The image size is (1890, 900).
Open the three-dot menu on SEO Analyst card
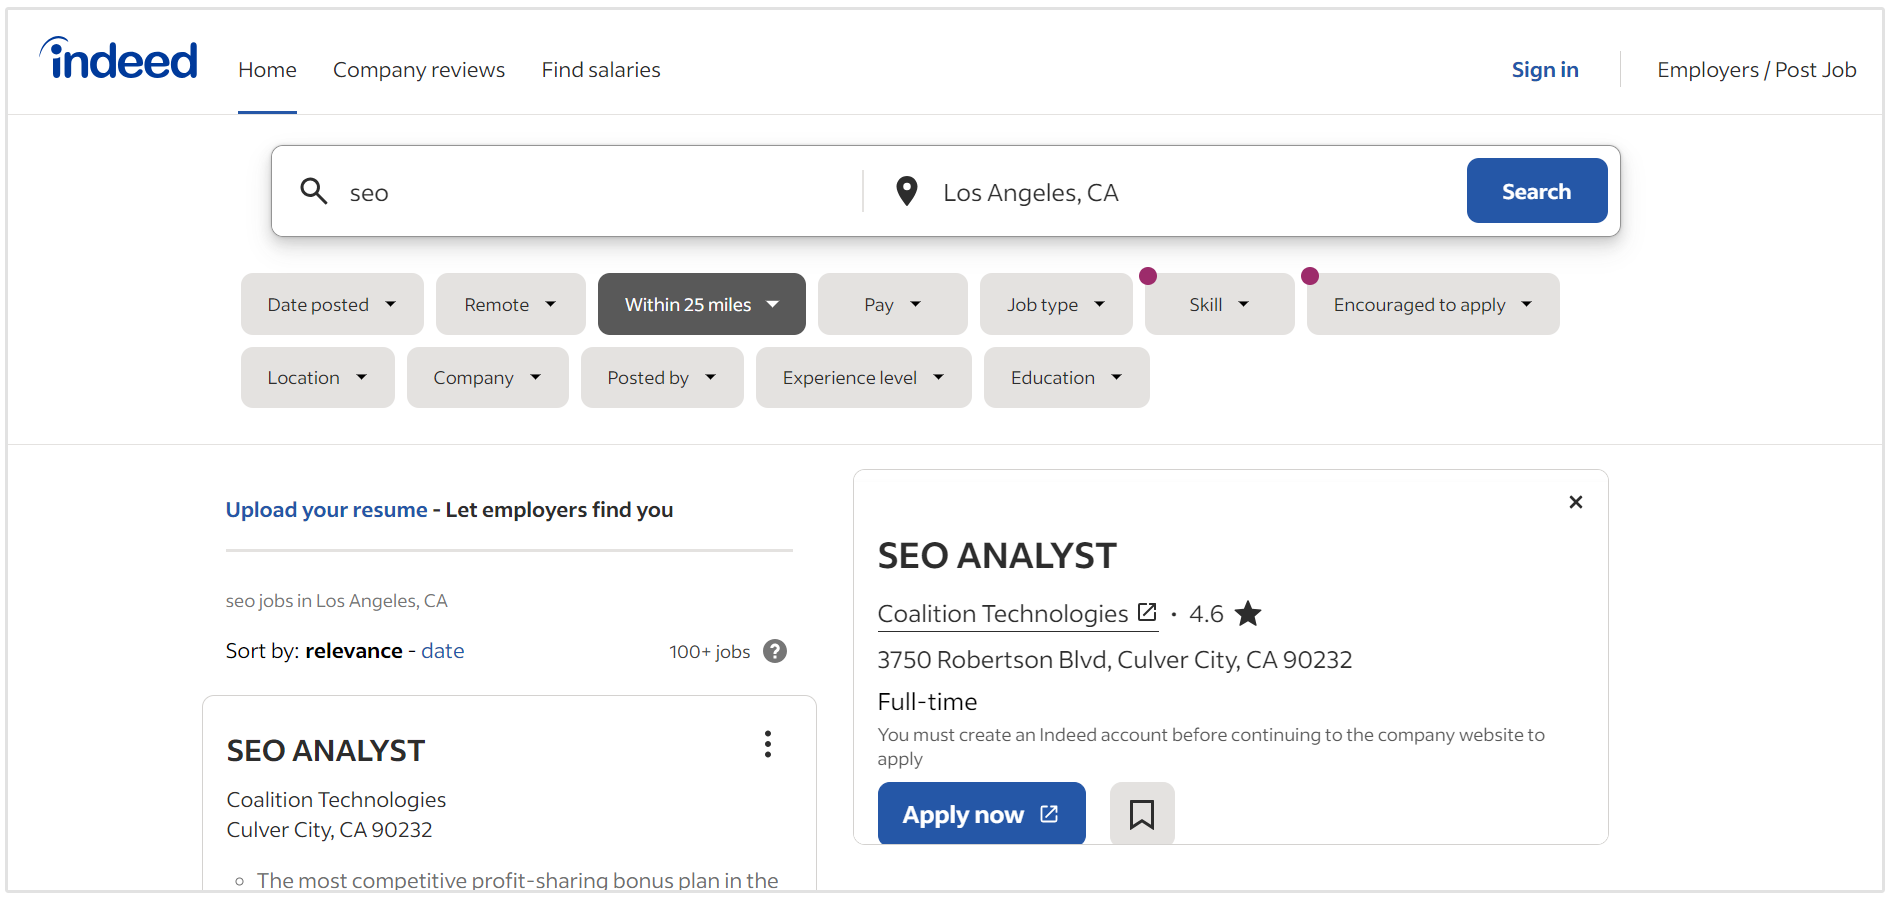[767, 744]
